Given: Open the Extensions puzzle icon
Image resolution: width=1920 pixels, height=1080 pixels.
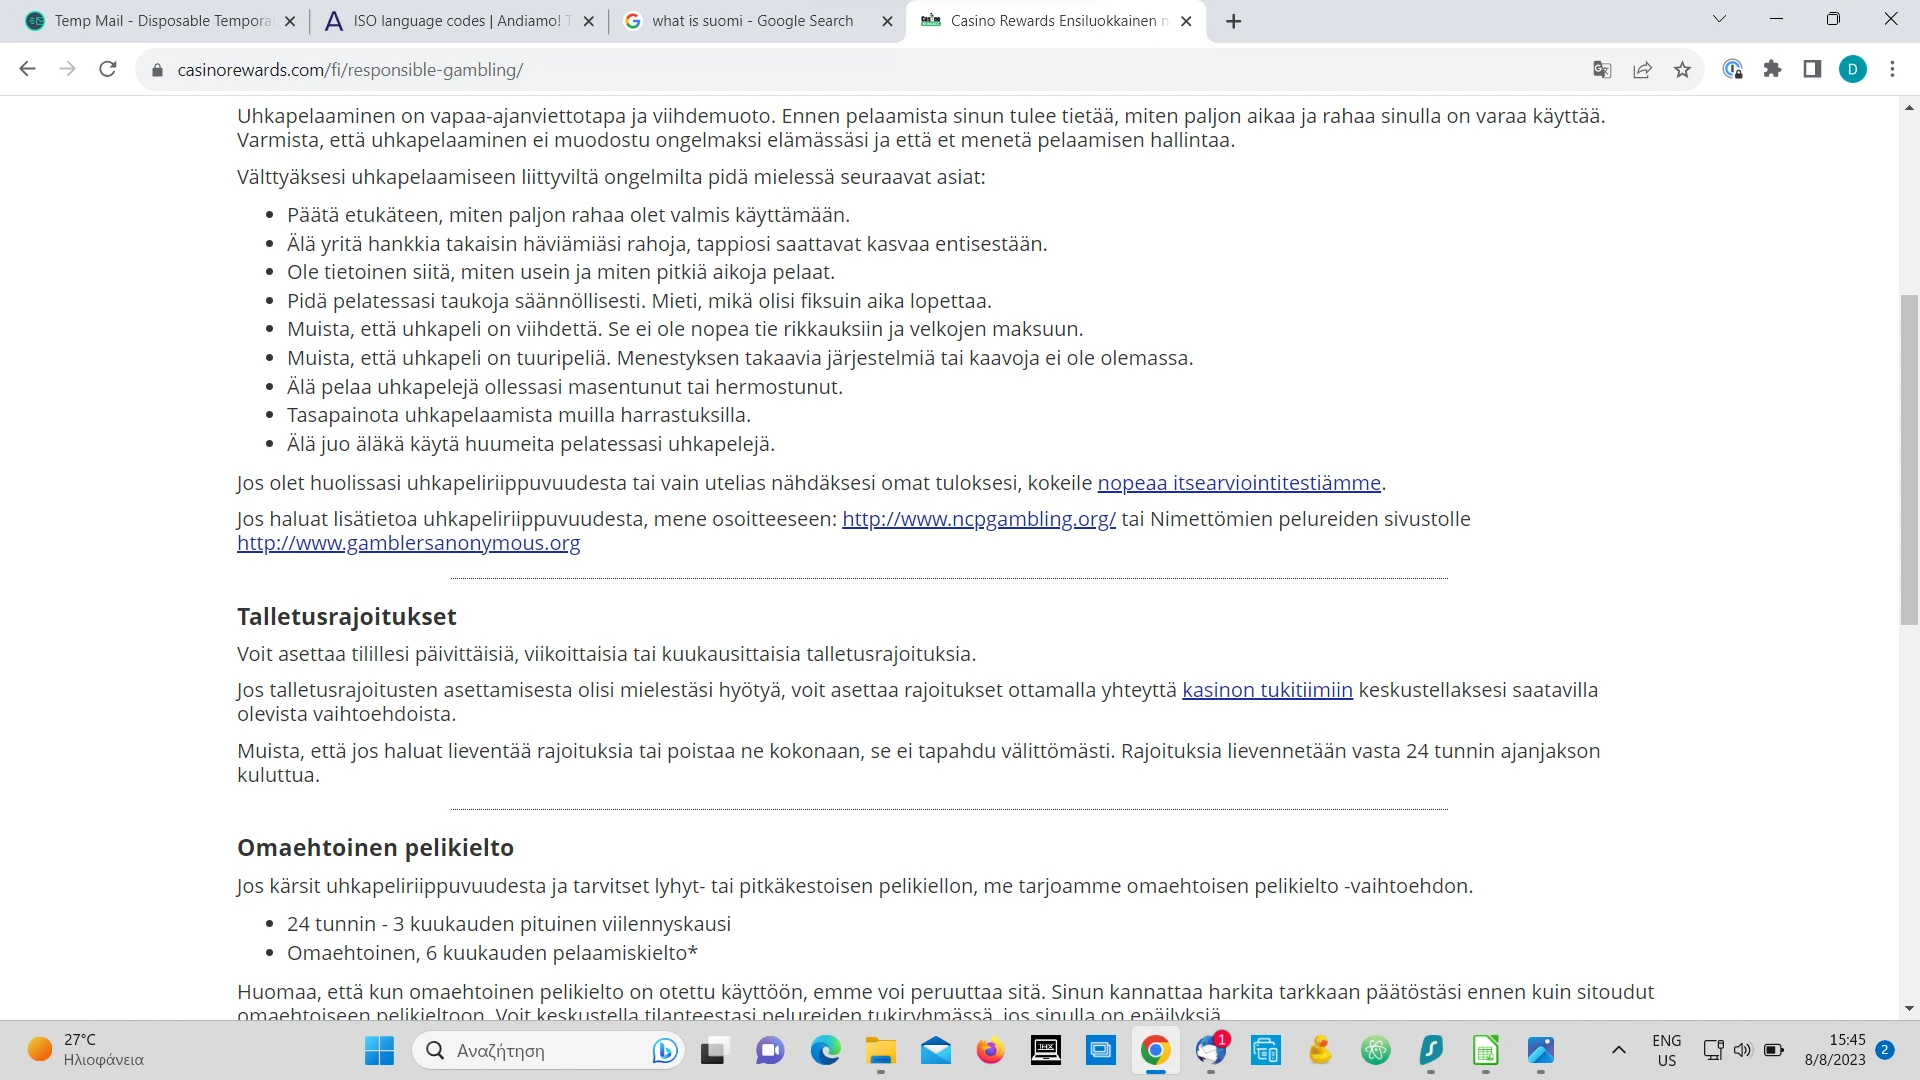Looking at the screenshot, I should pyautogui.click(x=1772, y=69).
